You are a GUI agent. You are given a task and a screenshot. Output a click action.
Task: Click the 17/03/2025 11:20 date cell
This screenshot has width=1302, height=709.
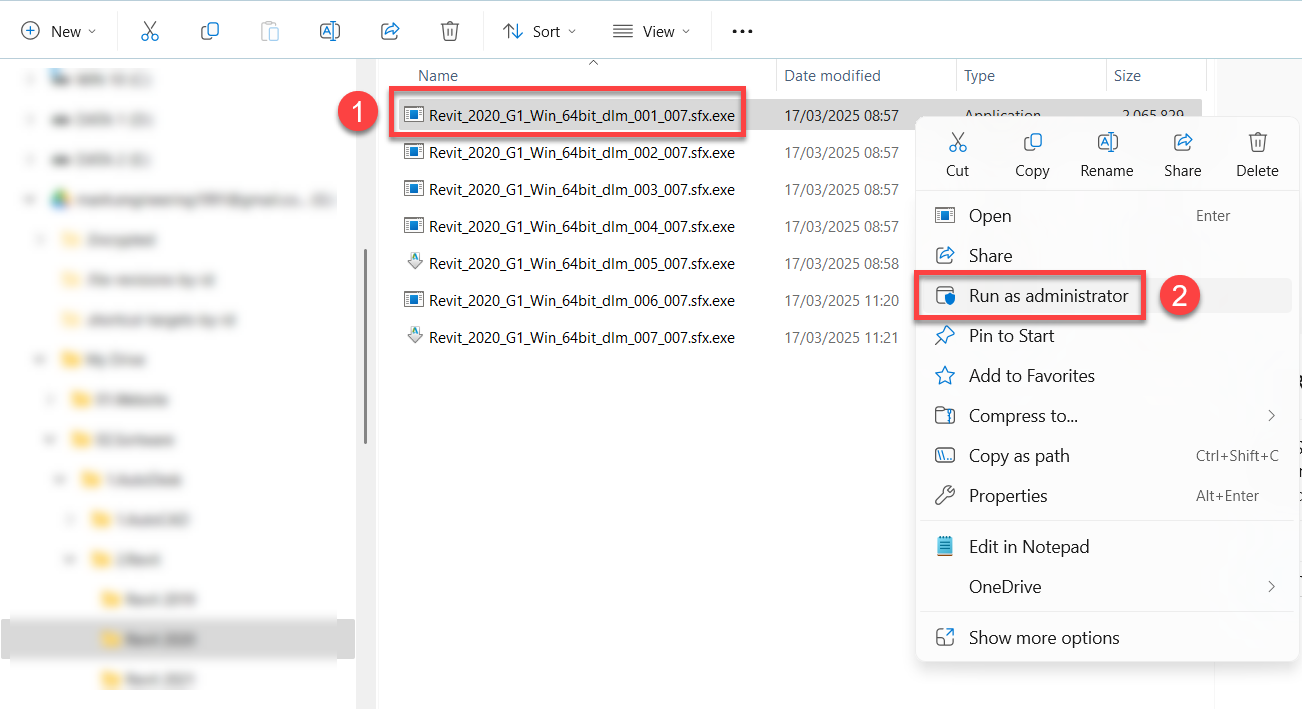841,300
